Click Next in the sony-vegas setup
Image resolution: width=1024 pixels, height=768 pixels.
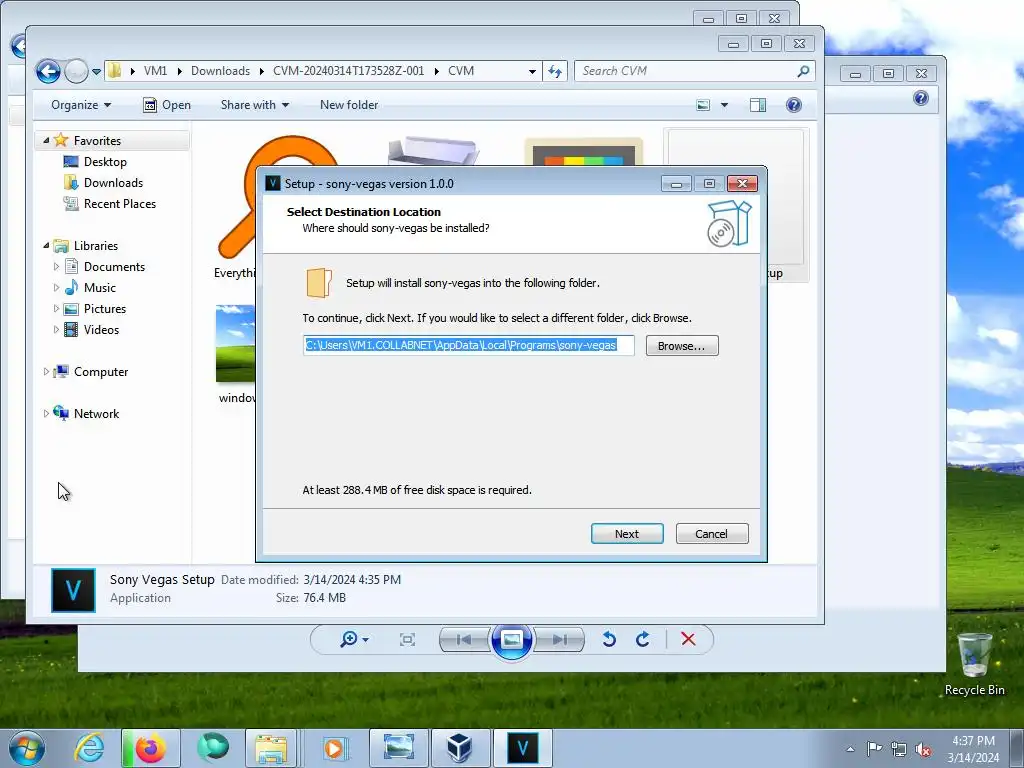[x=627, y=534]
